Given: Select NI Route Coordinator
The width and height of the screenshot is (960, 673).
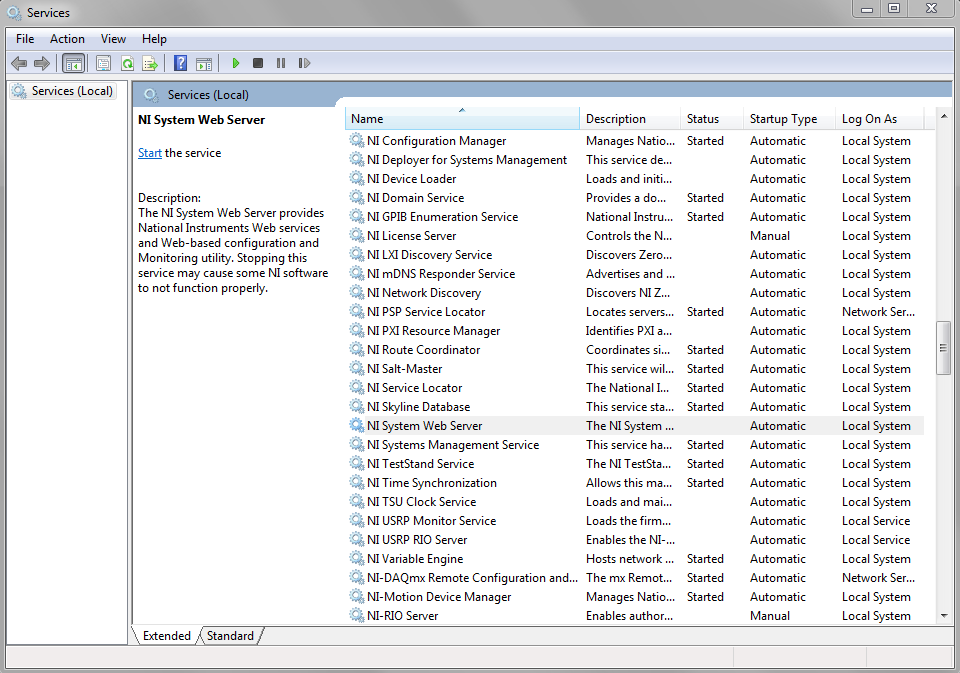Looking at the screenshot, I should click(x=634, y=349).
